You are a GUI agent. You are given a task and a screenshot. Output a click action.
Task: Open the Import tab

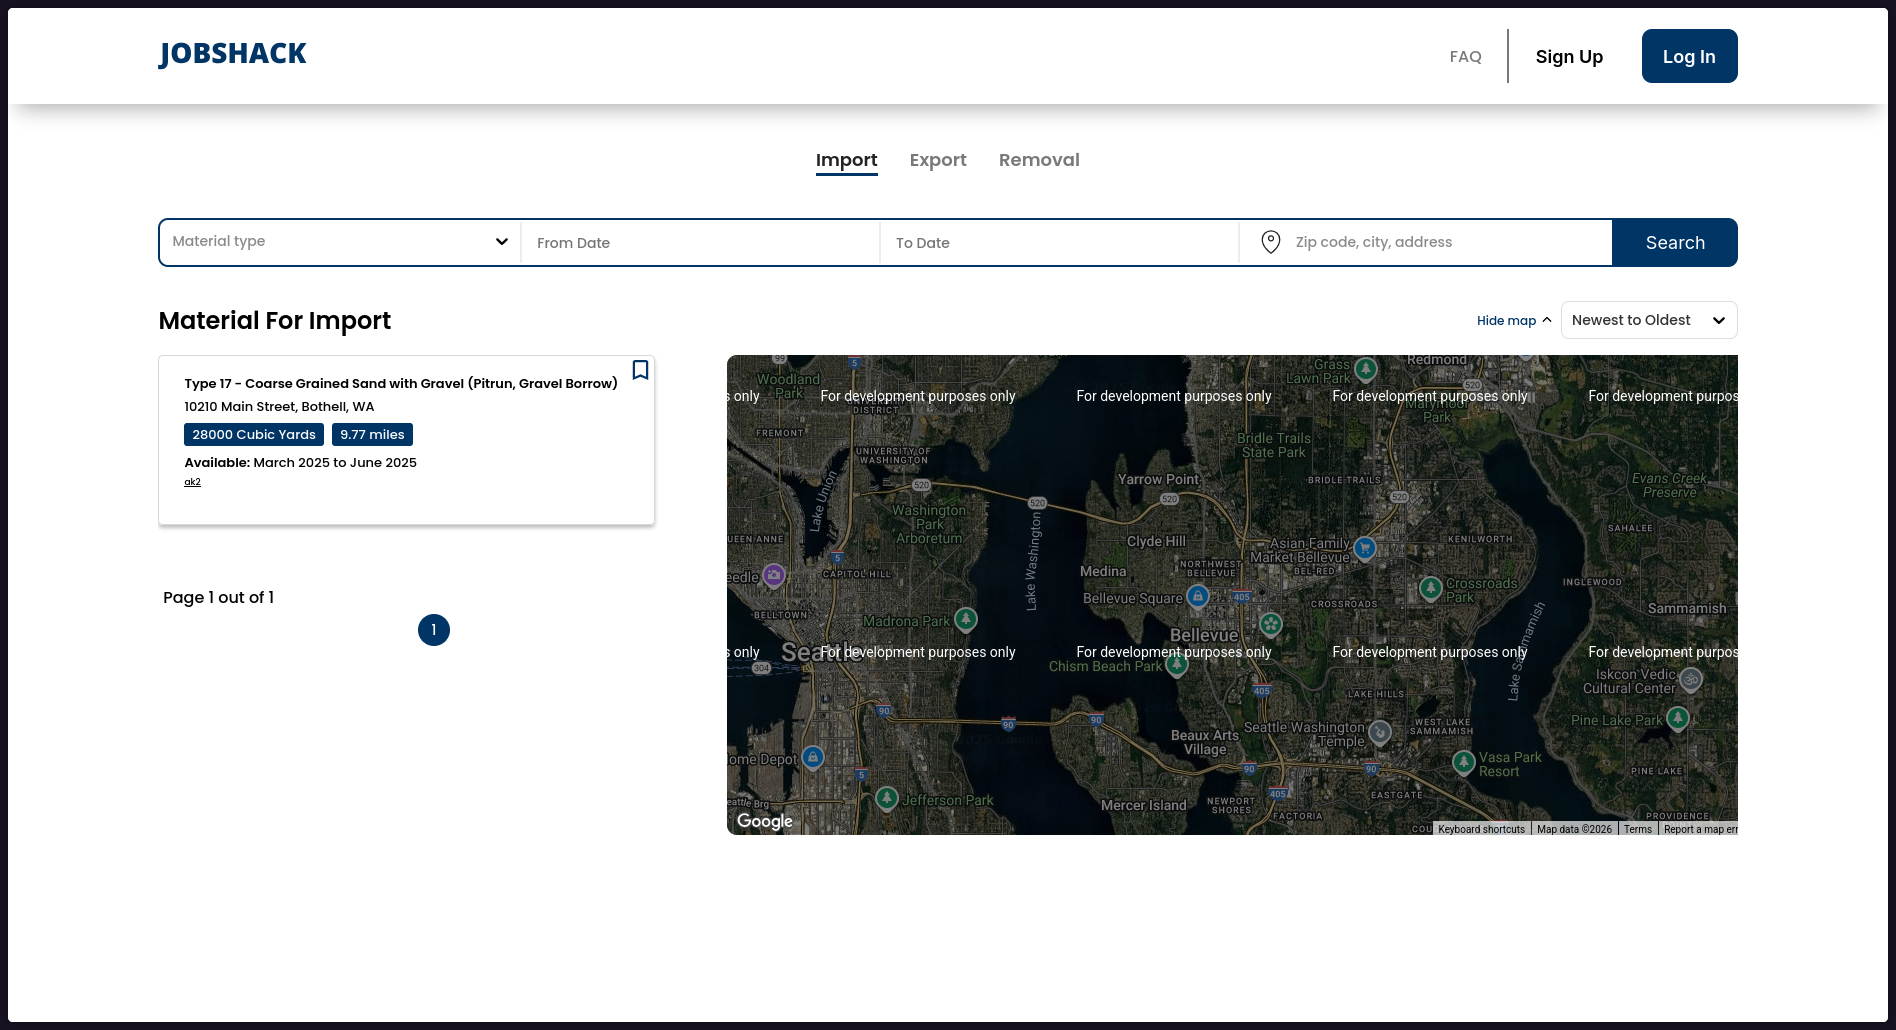click(846, 160)
